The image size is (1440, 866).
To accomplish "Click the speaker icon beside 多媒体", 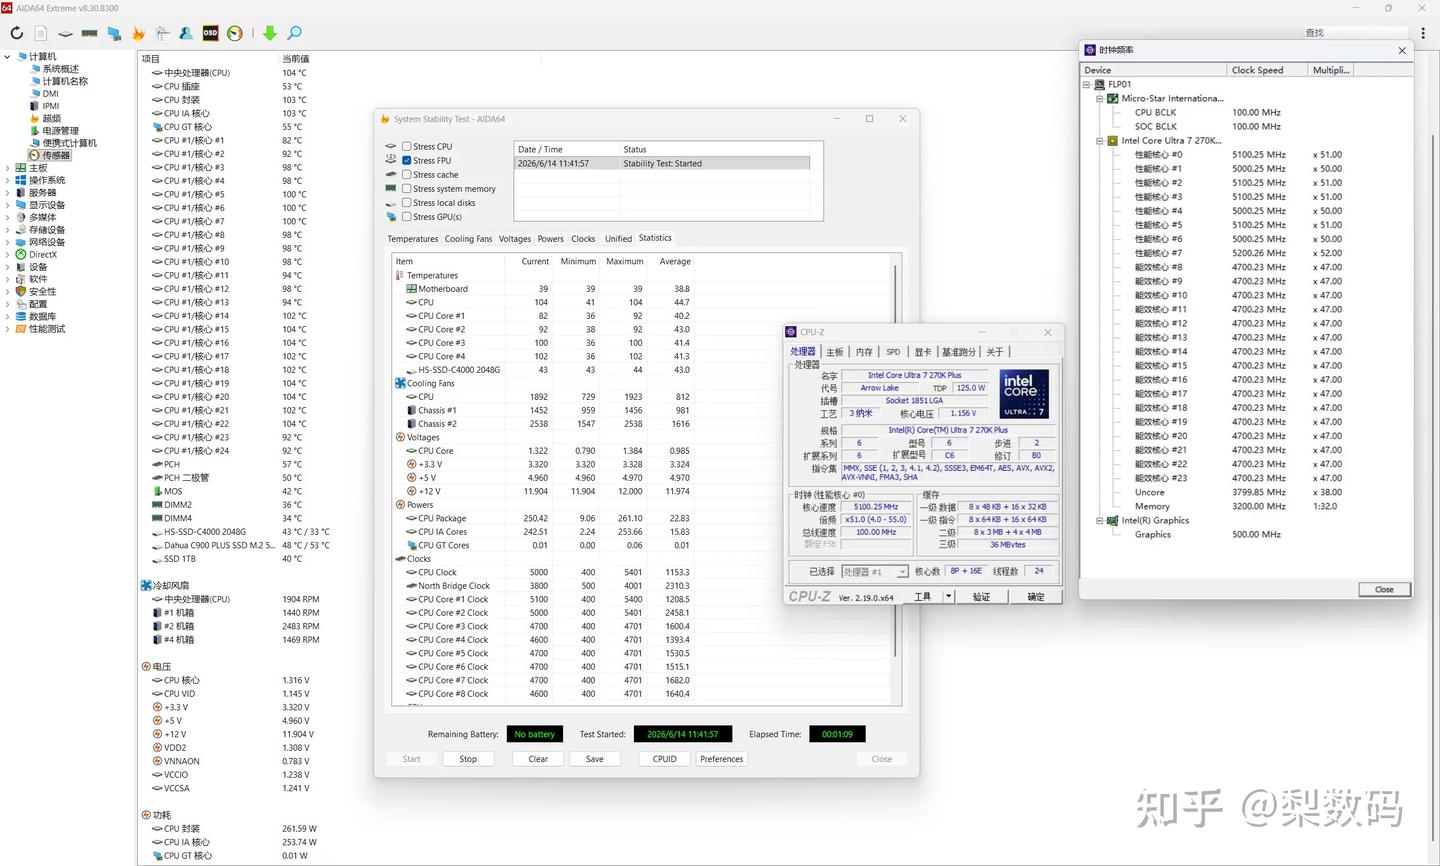I will coord(21,217).
